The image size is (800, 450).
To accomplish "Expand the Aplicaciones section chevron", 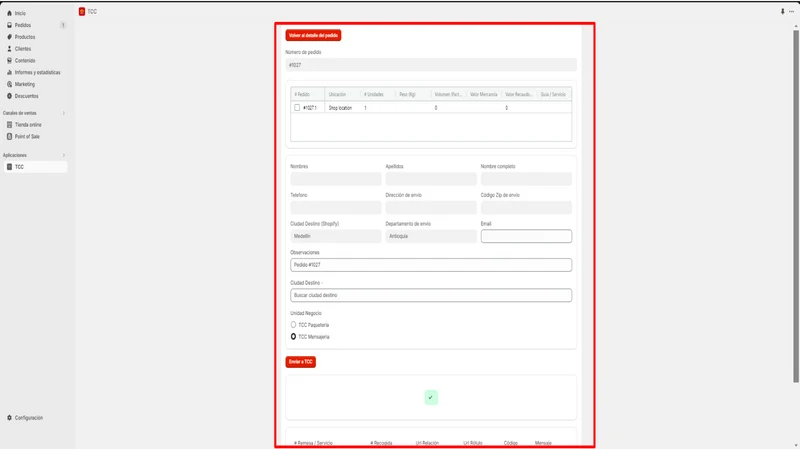I will 64,155.
